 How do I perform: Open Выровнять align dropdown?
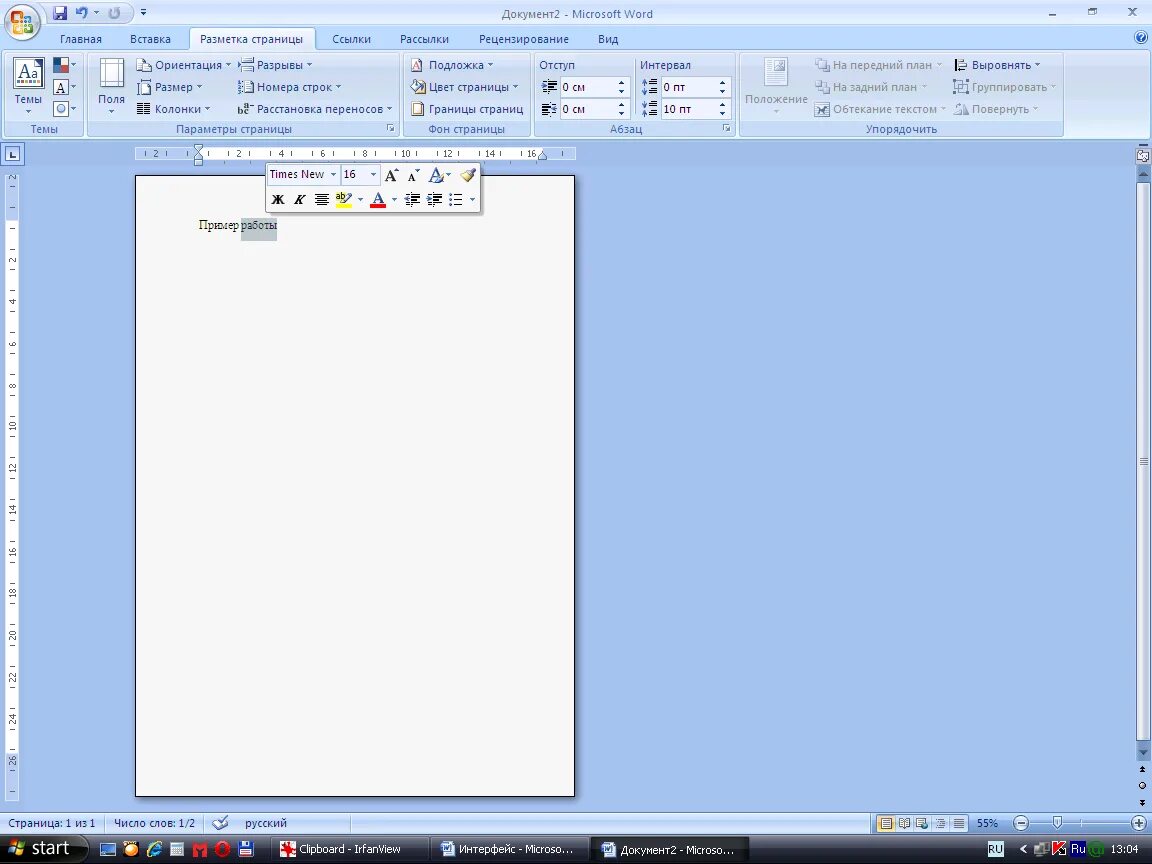pos(998,65)
